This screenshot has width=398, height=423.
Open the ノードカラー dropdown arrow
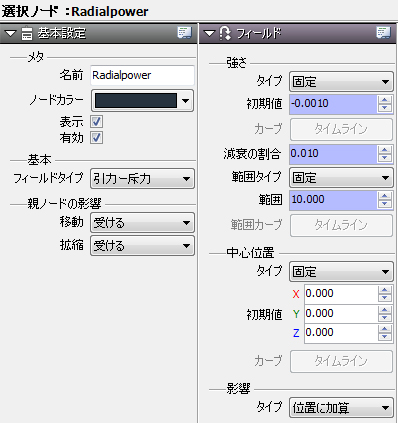click(x=186, y=101)
